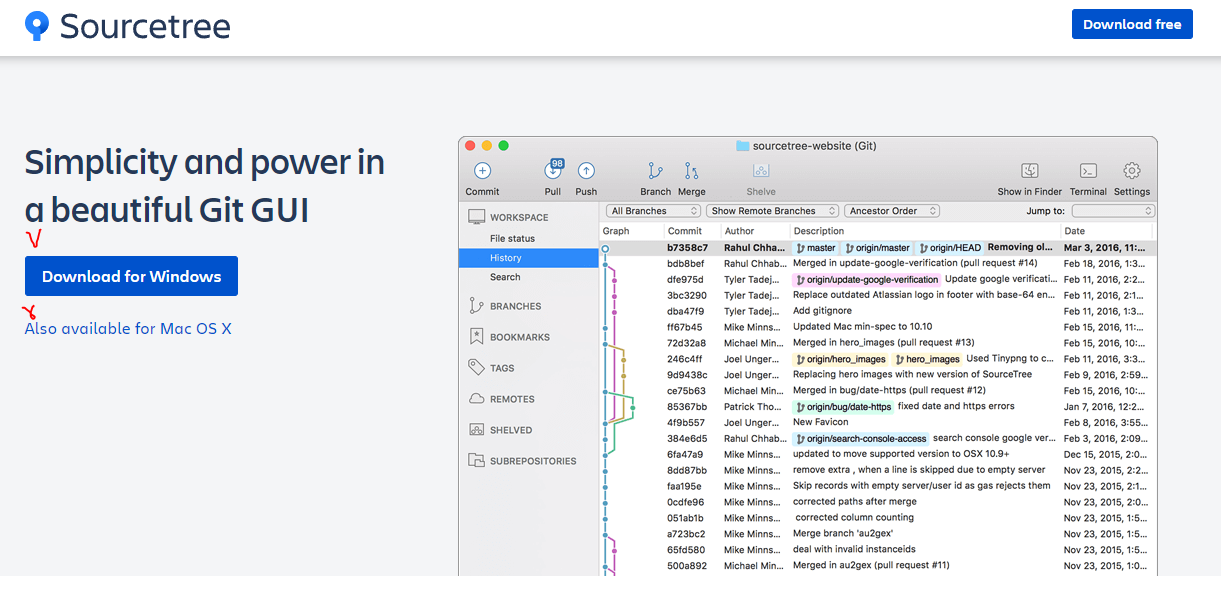Screen dimensions: 1221x604
Task: Open the Ancestor Order dropdown
Action: [x=892, y=211]
